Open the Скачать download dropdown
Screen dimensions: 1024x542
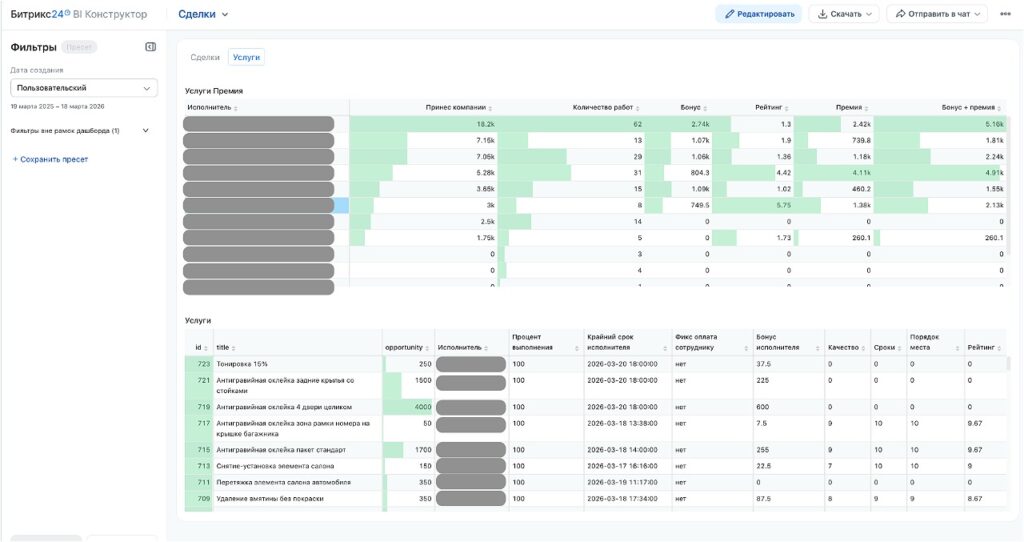[843, 14]
